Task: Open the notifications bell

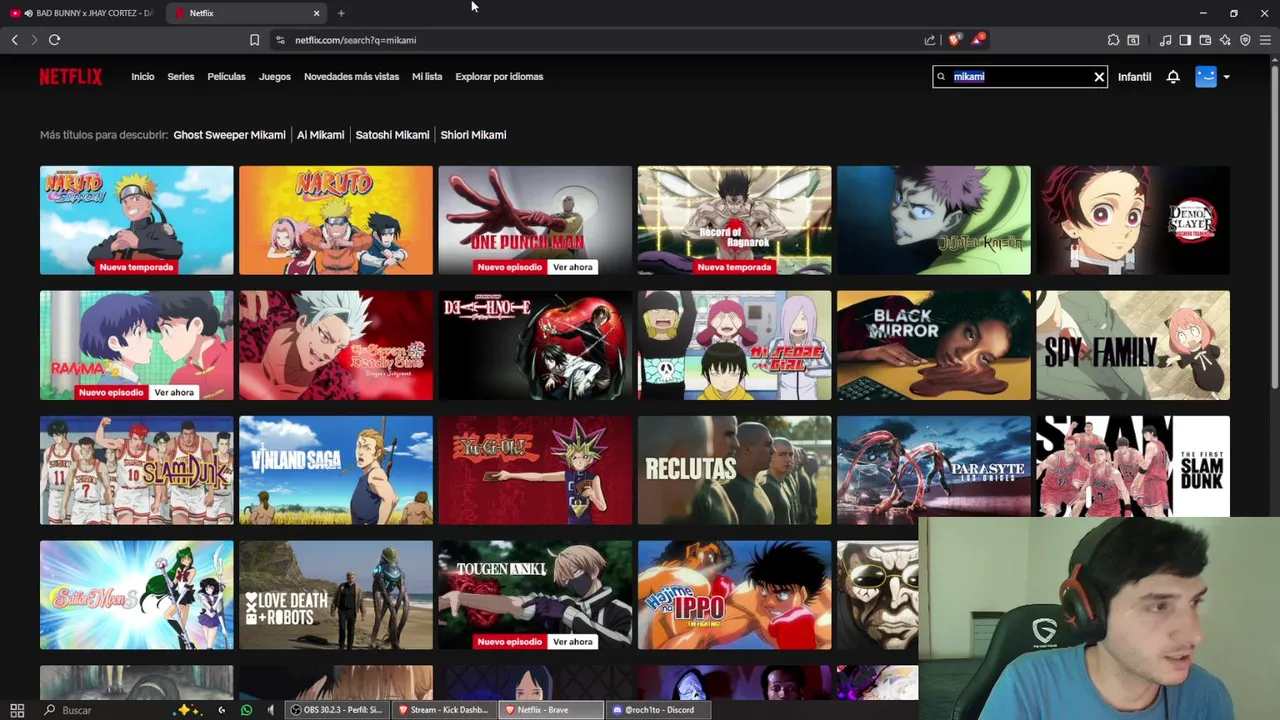Action: (x=1173, y=77)
